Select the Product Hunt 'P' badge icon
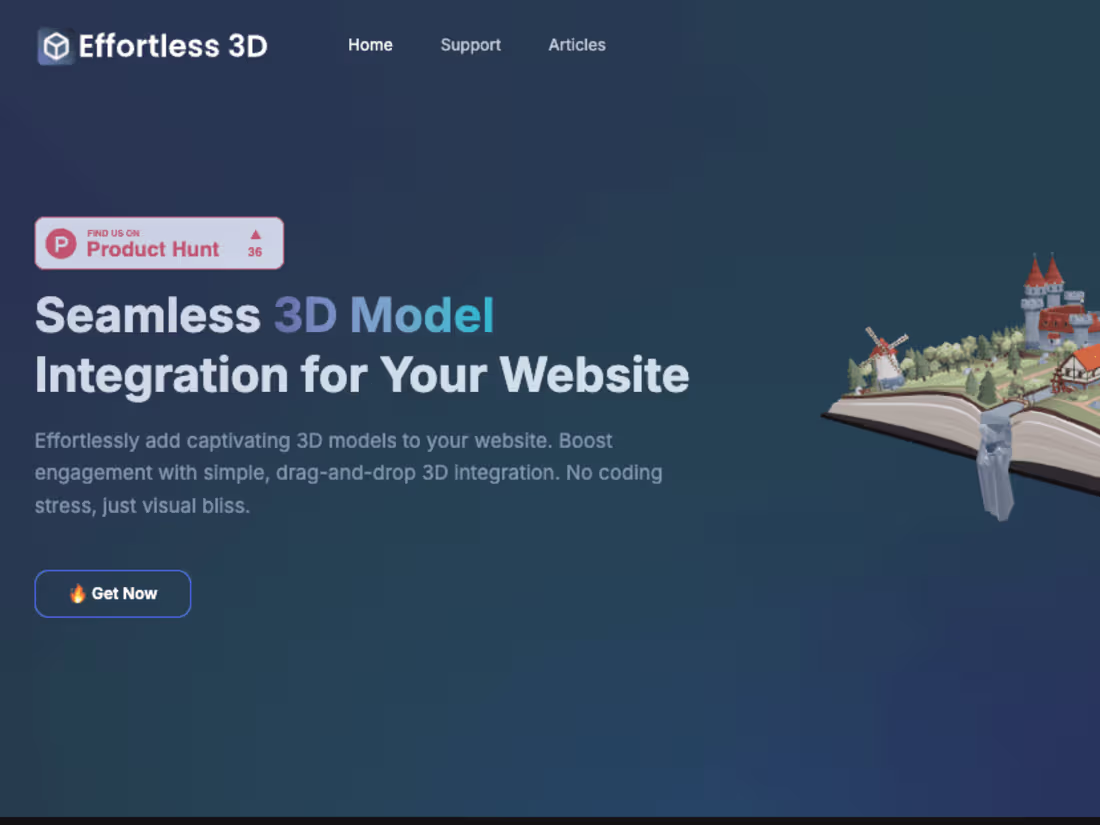Viewport: 1100px width, 825px height. pos(60,243)
